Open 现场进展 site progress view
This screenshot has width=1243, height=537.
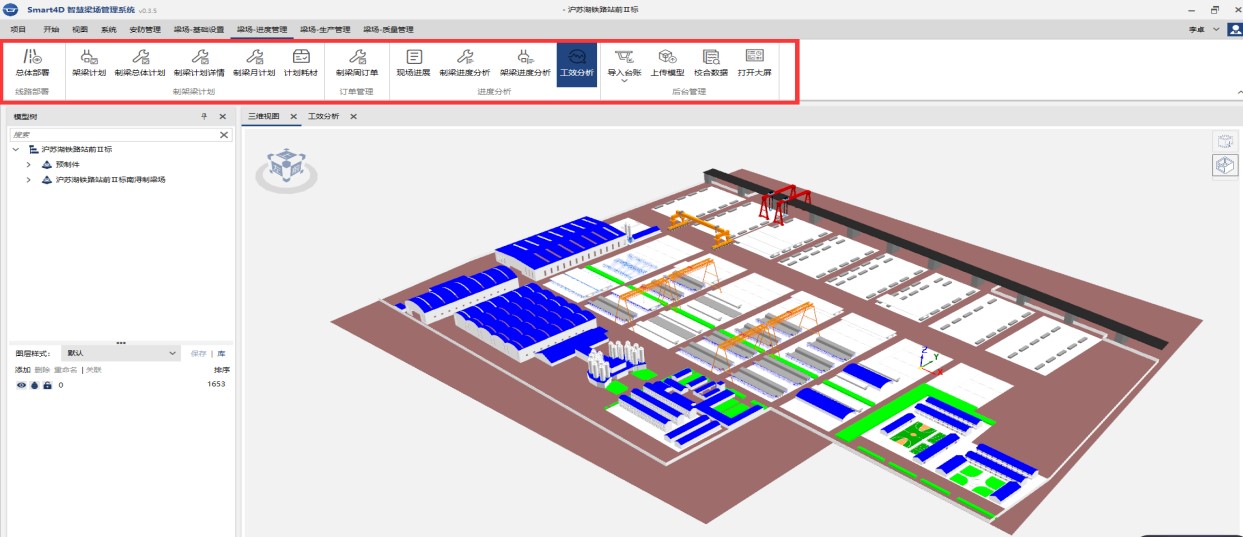[413, 63]
